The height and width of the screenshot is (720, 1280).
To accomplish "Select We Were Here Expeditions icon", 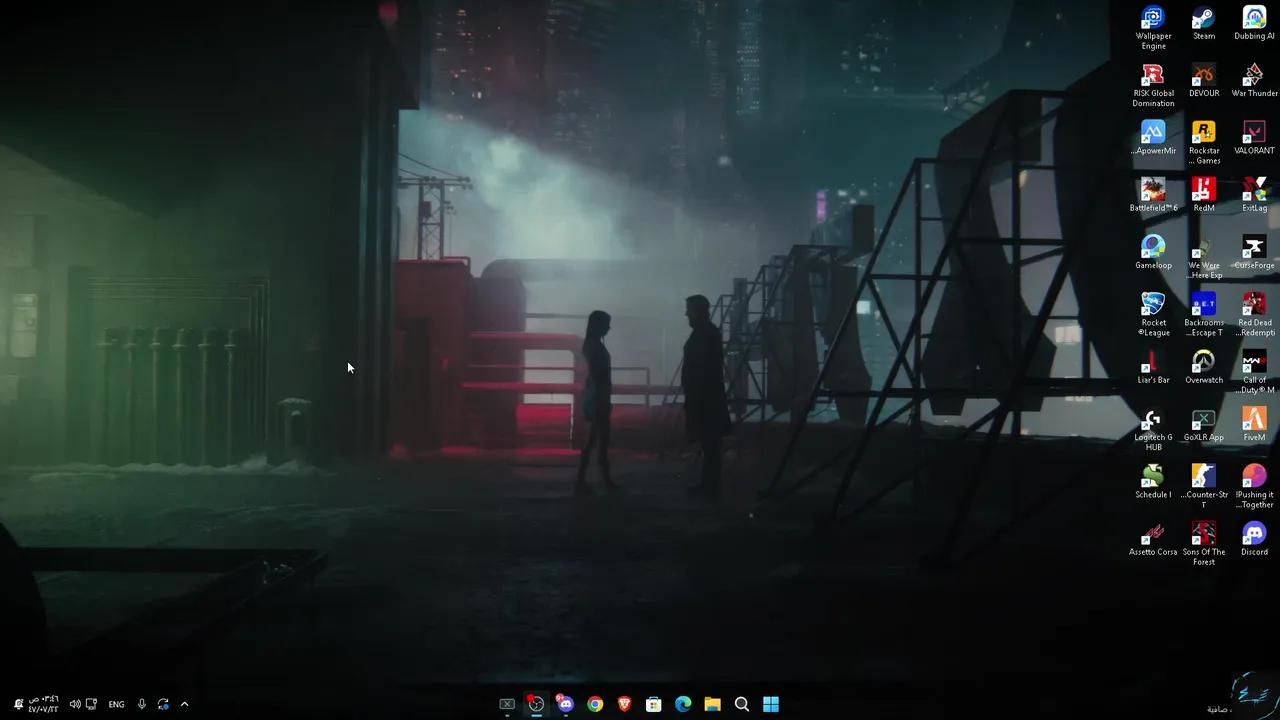I will [1204, 258].
